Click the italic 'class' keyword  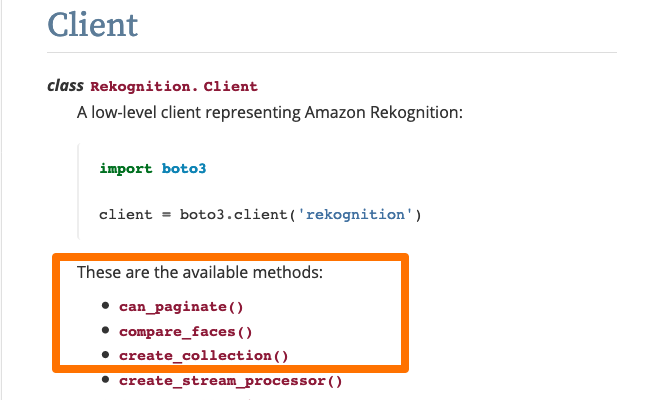point(65,85)
